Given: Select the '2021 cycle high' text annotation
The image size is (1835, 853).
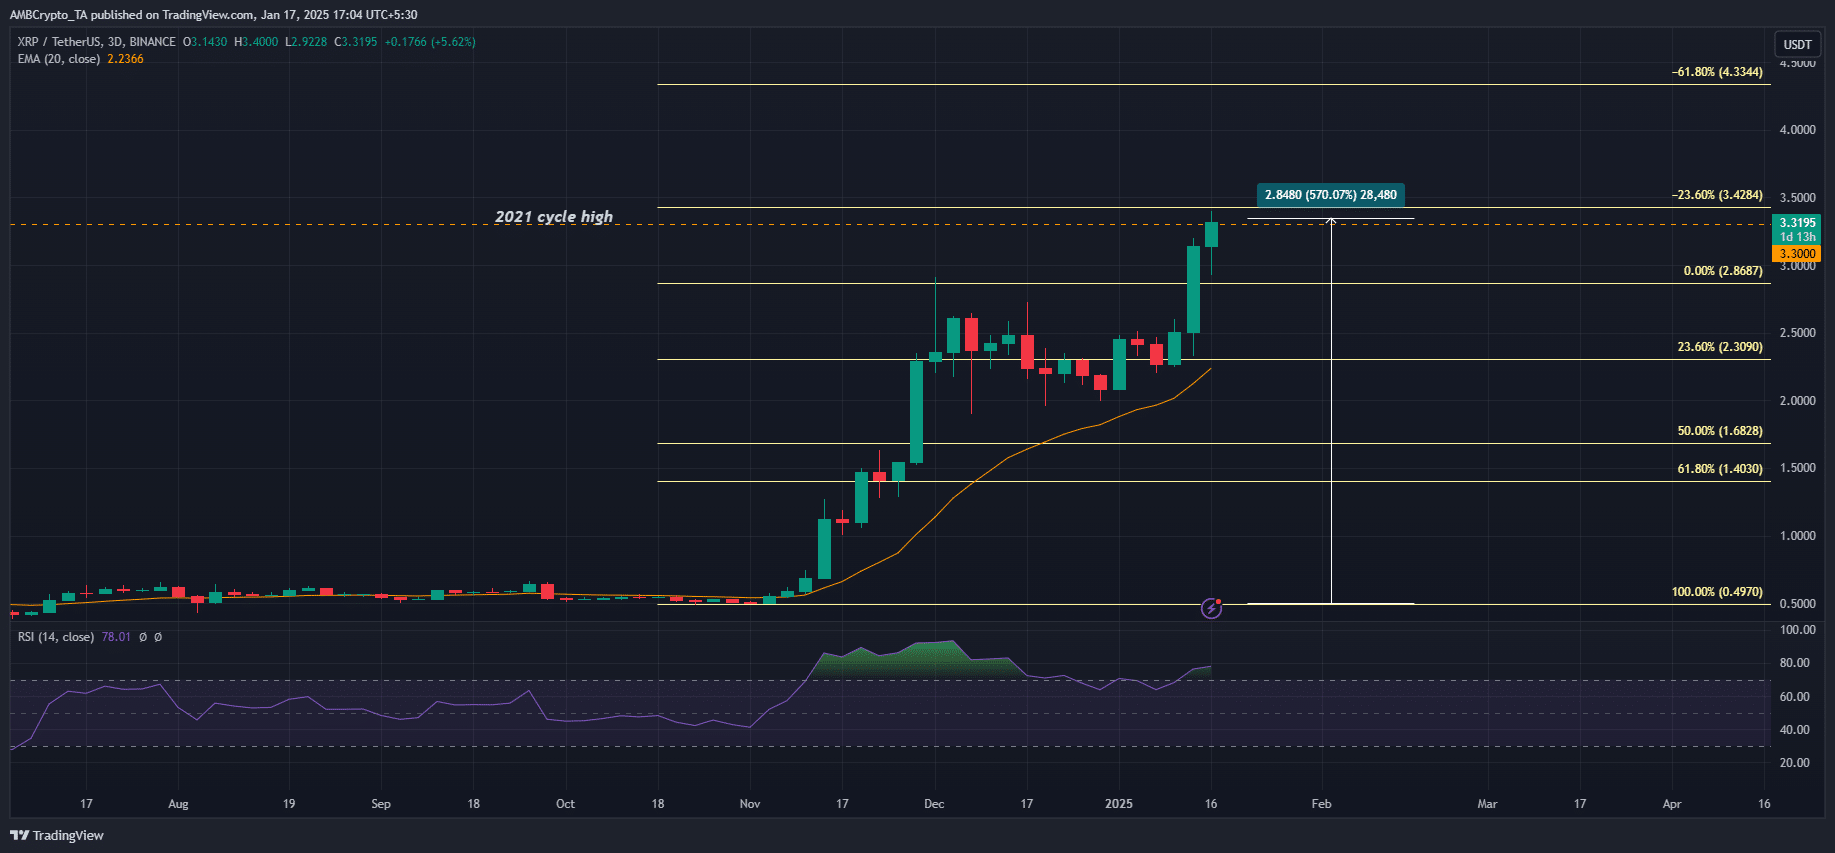Looking at the screenshot, I should tap(554, 216).
